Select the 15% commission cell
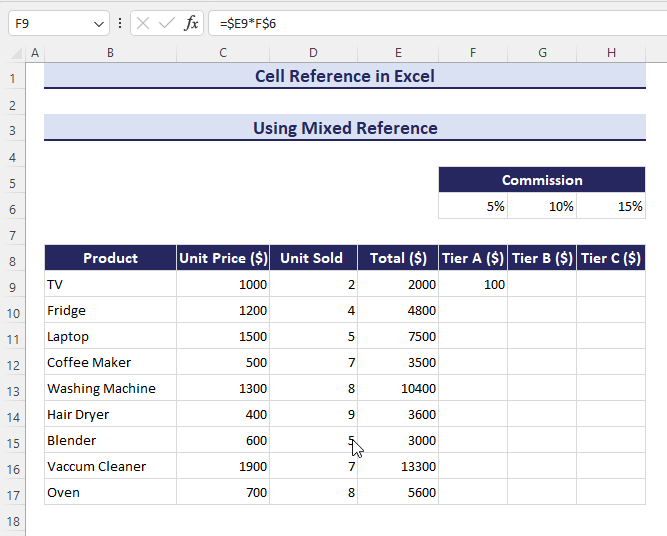 (x=611, y=207)
